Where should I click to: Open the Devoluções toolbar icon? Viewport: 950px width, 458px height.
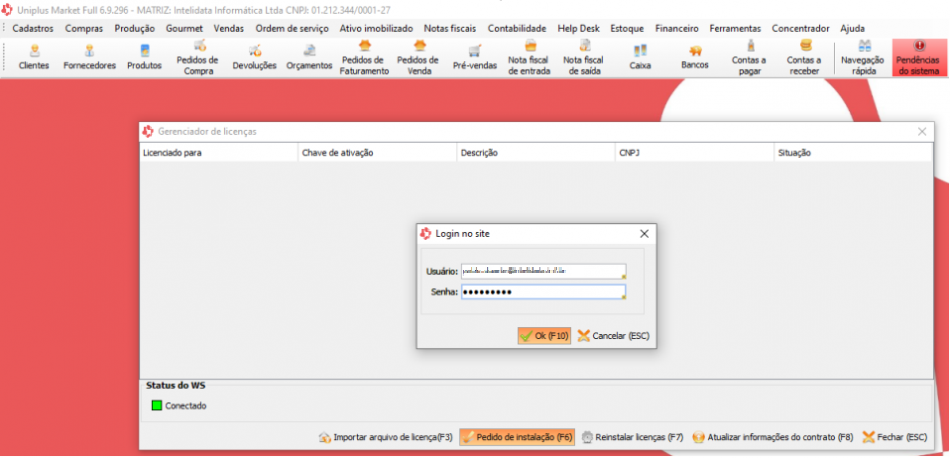pyautogui.click(x=254, y=58)
